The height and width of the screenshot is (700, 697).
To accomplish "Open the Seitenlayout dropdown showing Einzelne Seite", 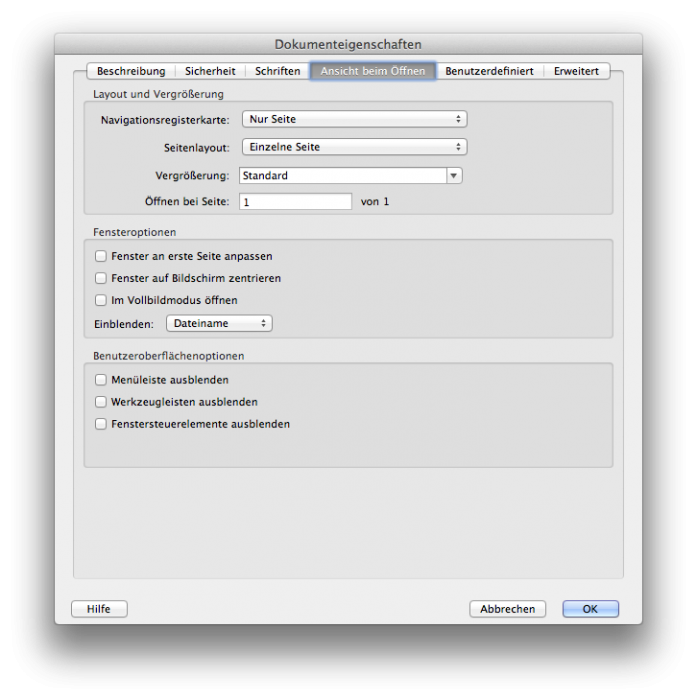I will pos(355,147).
